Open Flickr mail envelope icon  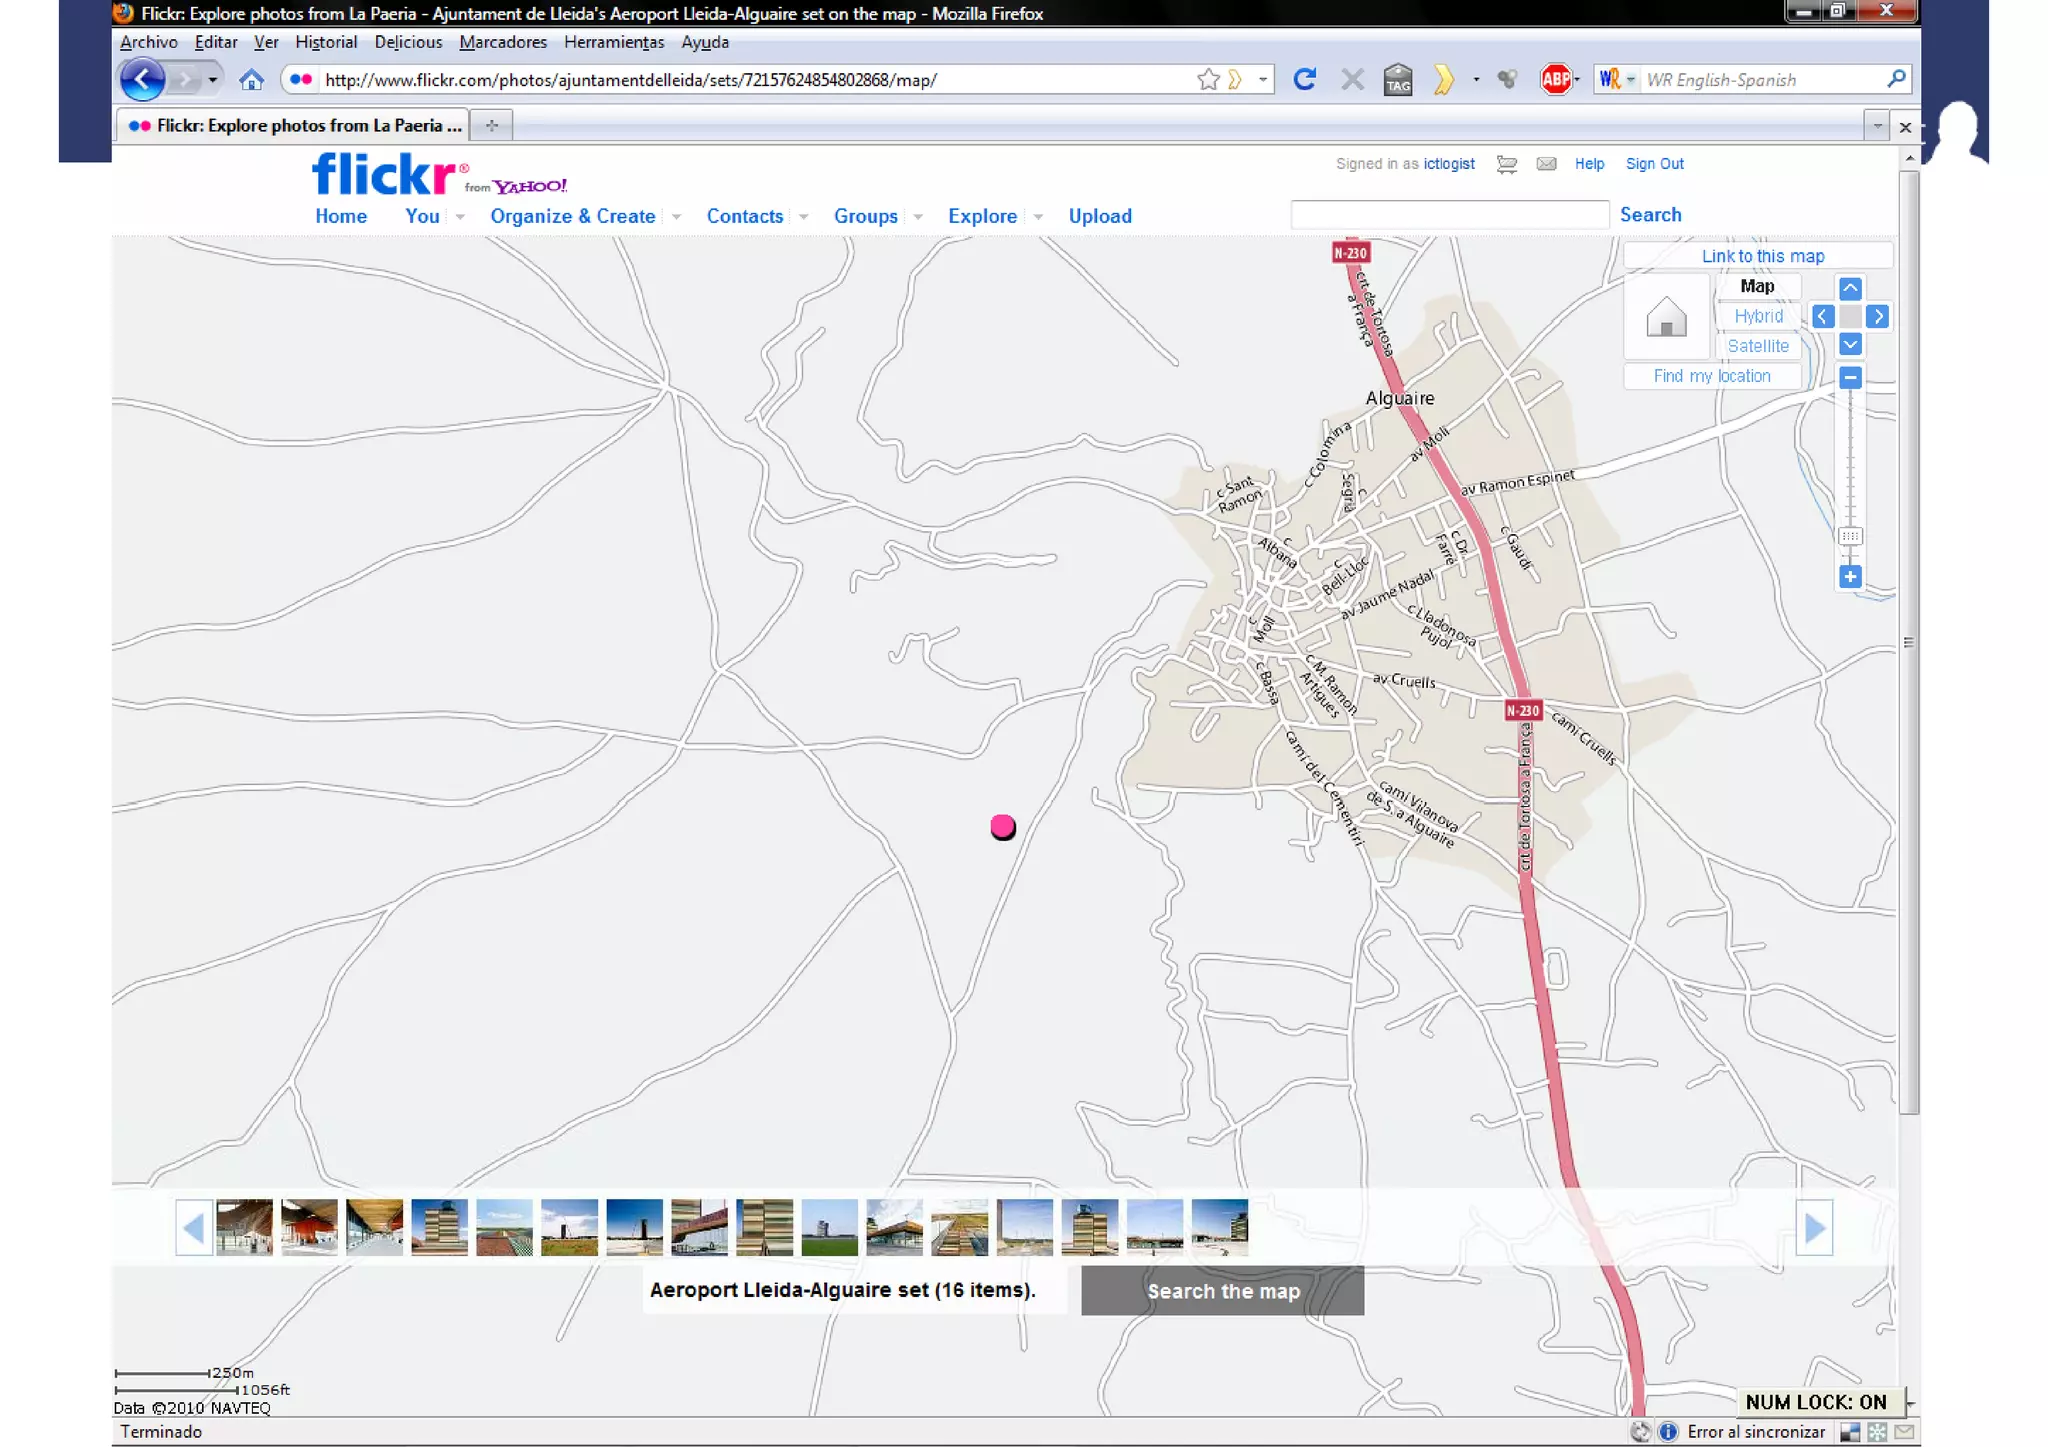(1545, 164)
